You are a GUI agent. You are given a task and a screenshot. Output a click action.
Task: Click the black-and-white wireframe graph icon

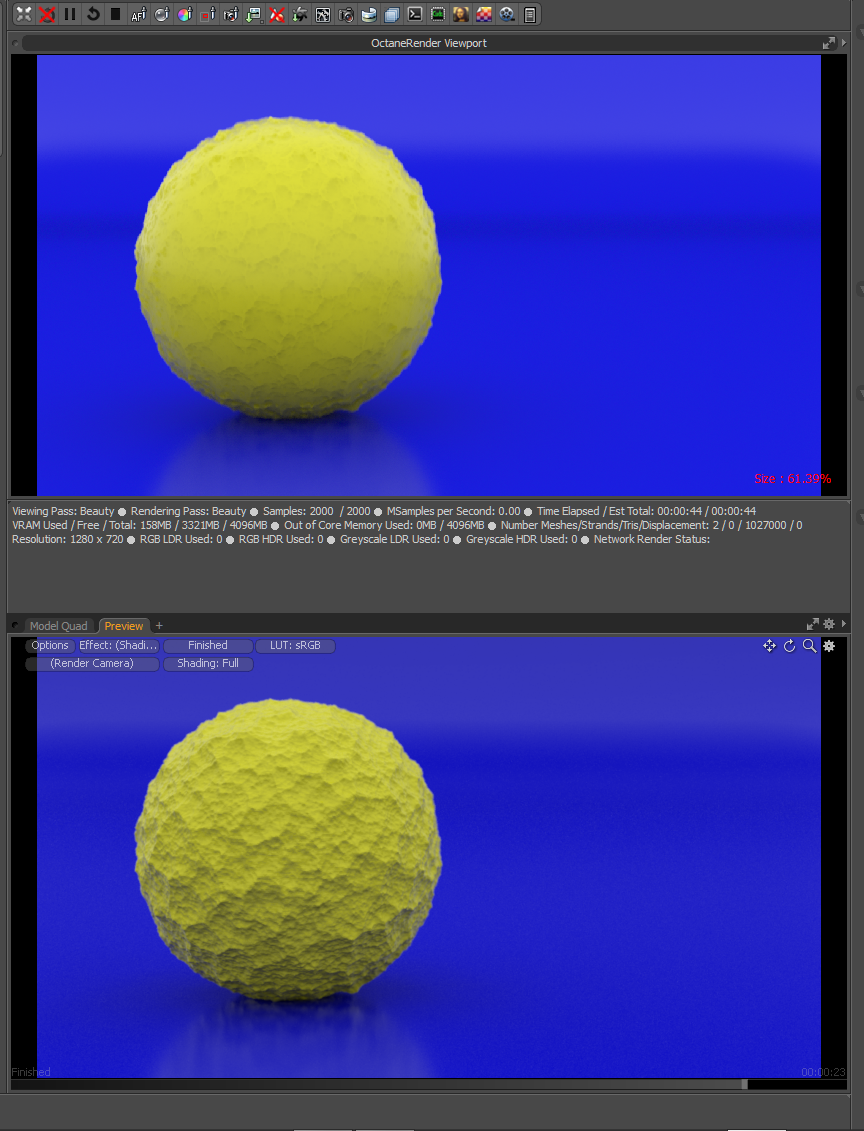click(x=322, y=14)
